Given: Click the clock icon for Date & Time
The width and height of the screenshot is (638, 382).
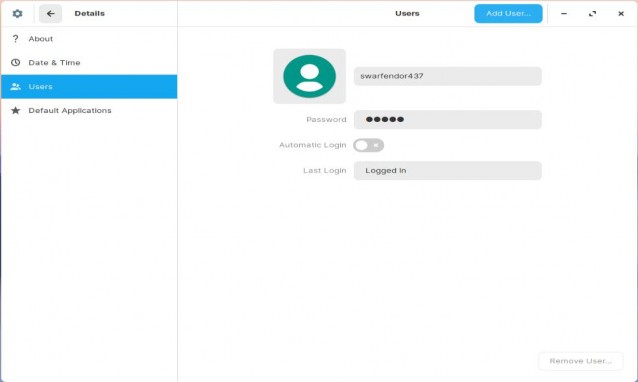Looking at the screenshot, I should click(x=15, y=63).
